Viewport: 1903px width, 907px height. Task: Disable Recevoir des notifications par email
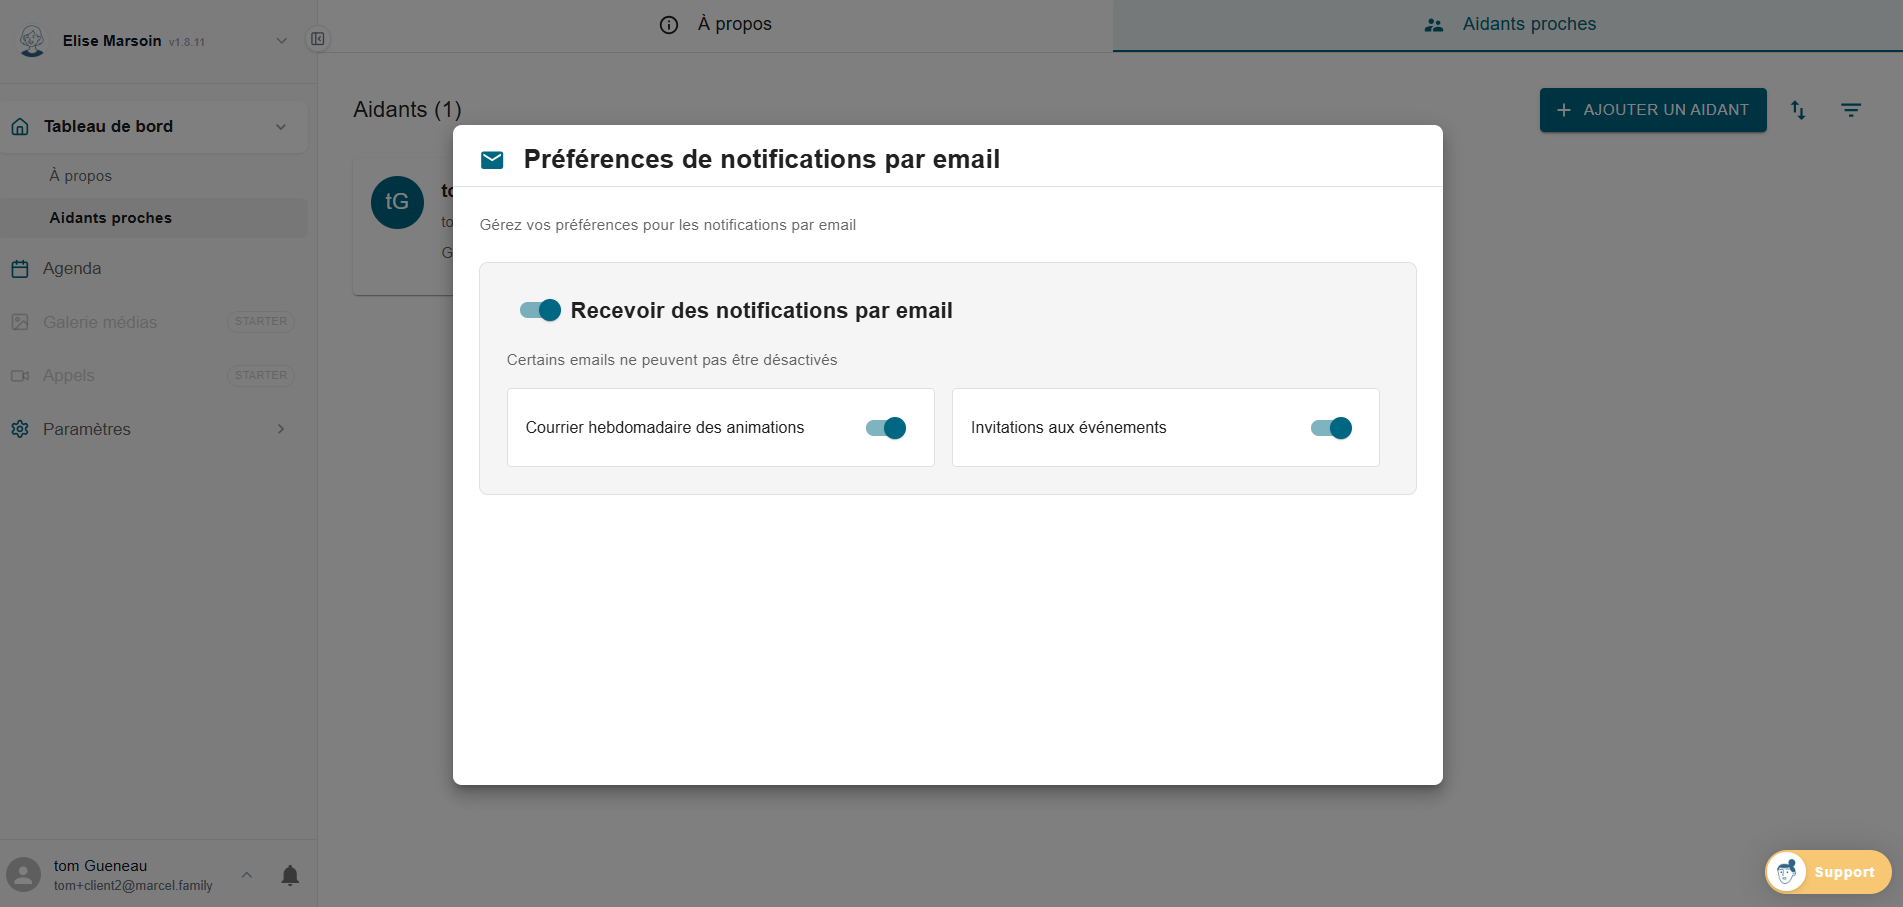(x=538, y=310)
